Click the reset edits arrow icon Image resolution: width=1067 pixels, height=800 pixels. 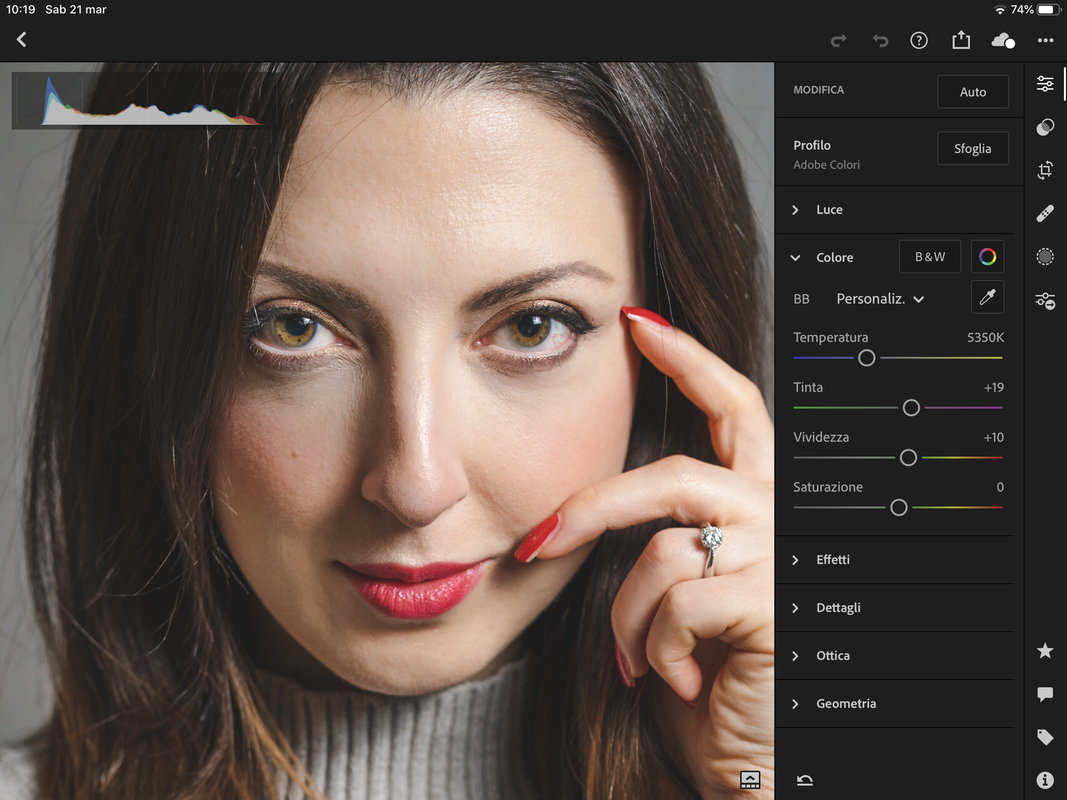pyautogui.click(x=804, y=780)
